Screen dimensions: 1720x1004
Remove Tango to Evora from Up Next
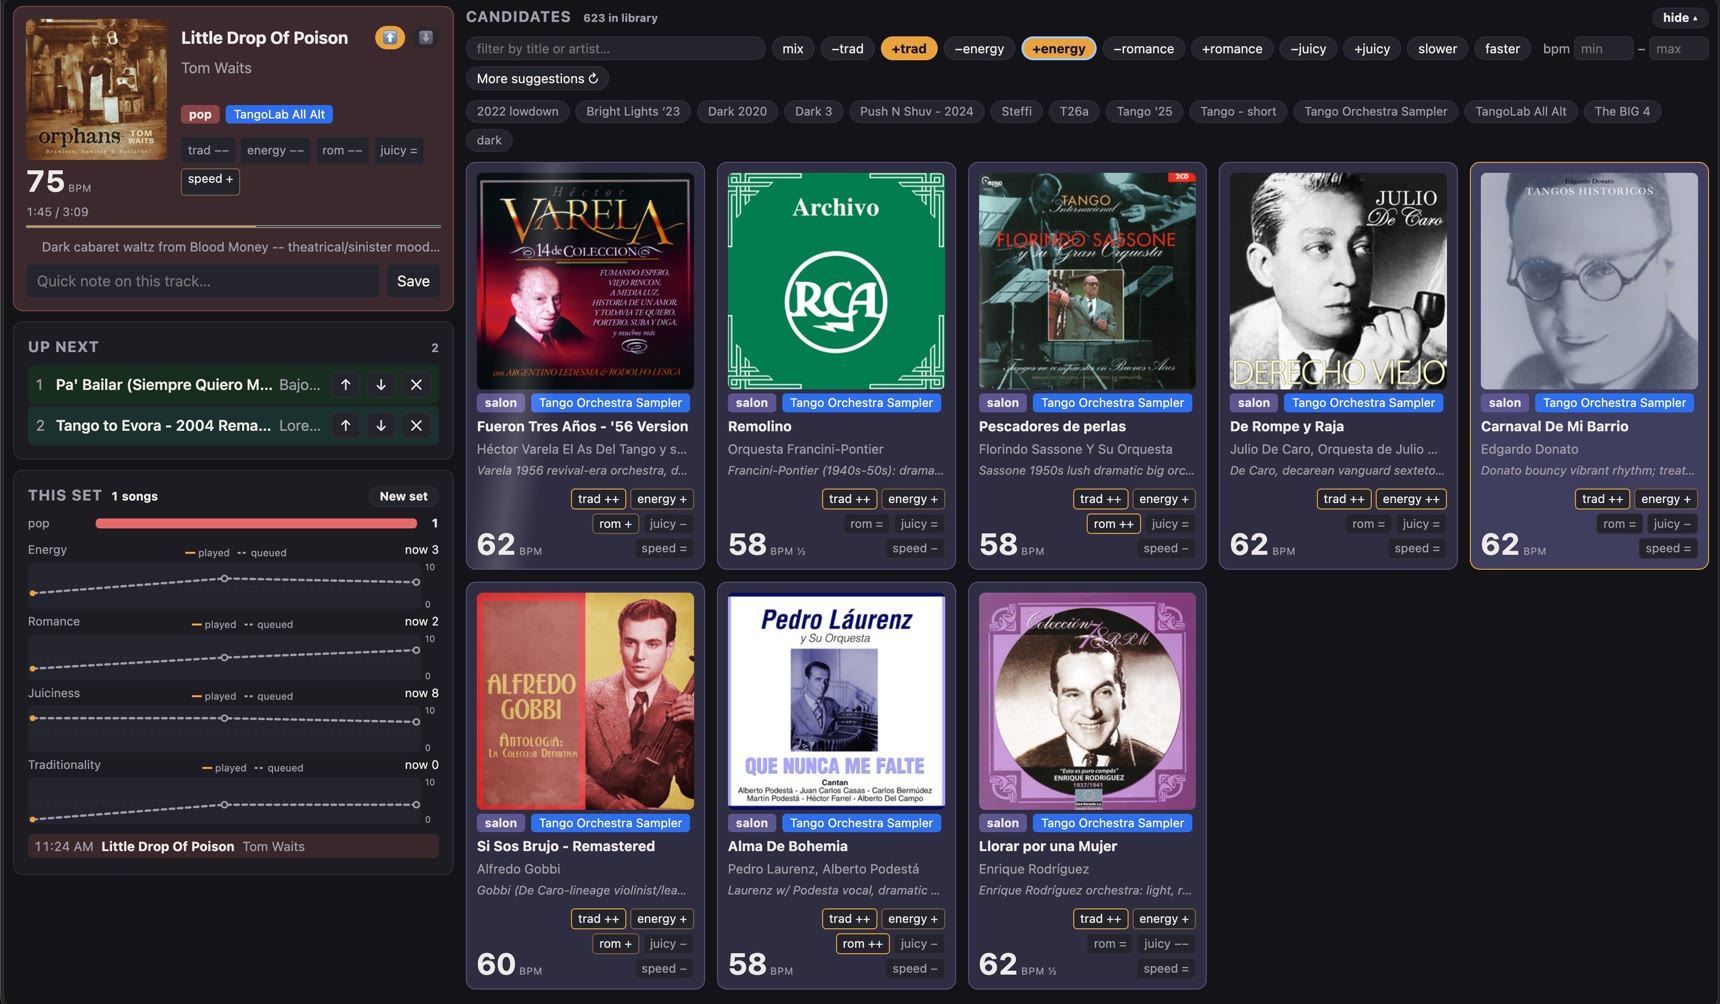tap(416, 425)
